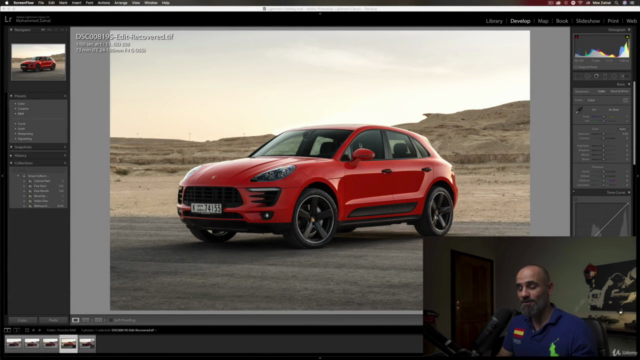
Task: Open the Slideshow module
Action: pyautogui.click(x=588, y=21)
